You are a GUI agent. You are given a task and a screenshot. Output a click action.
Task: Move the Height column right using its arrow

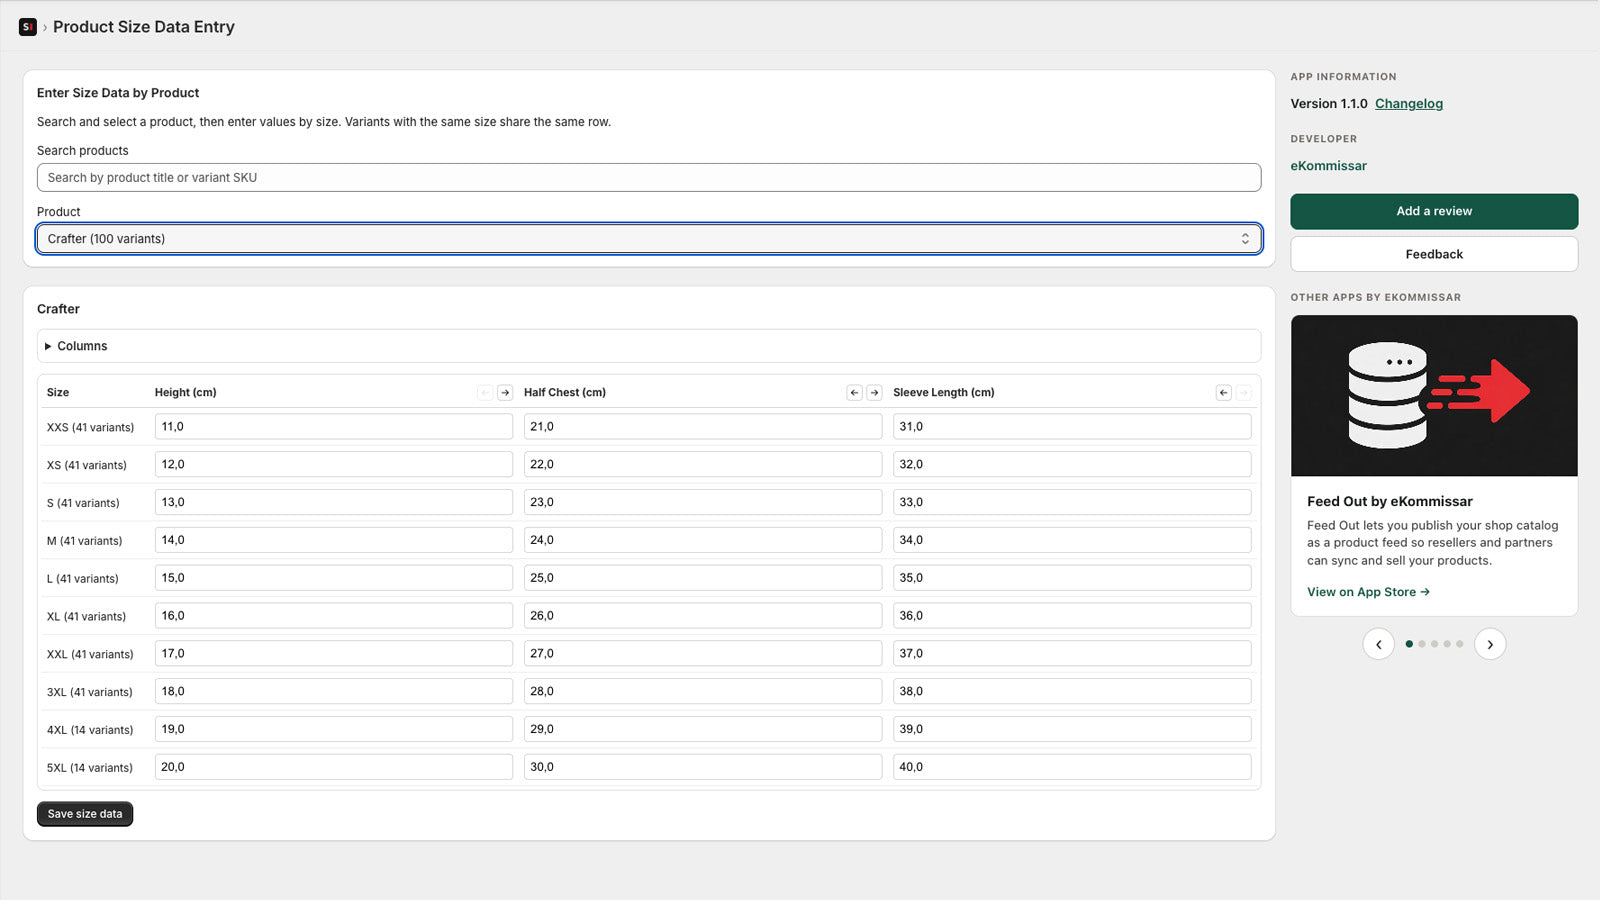[x=503, y=392]
